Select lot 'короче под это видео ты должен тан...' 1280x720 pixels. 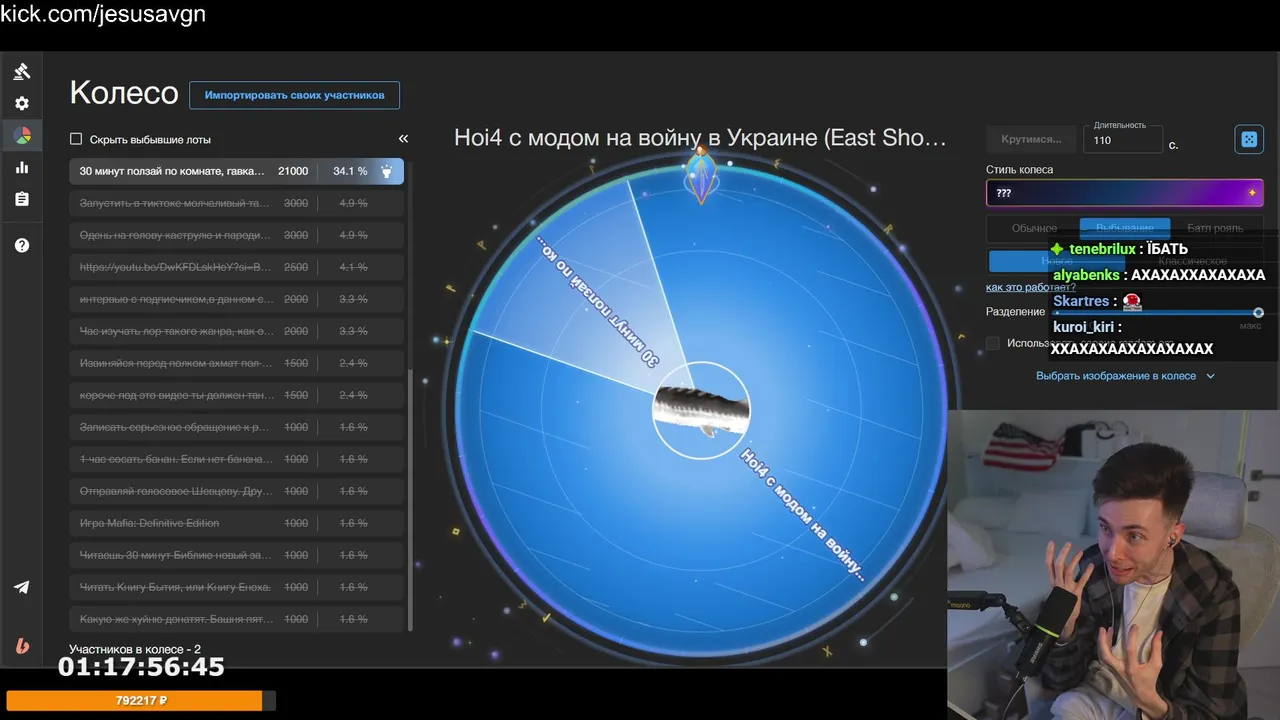coord(237,395)
